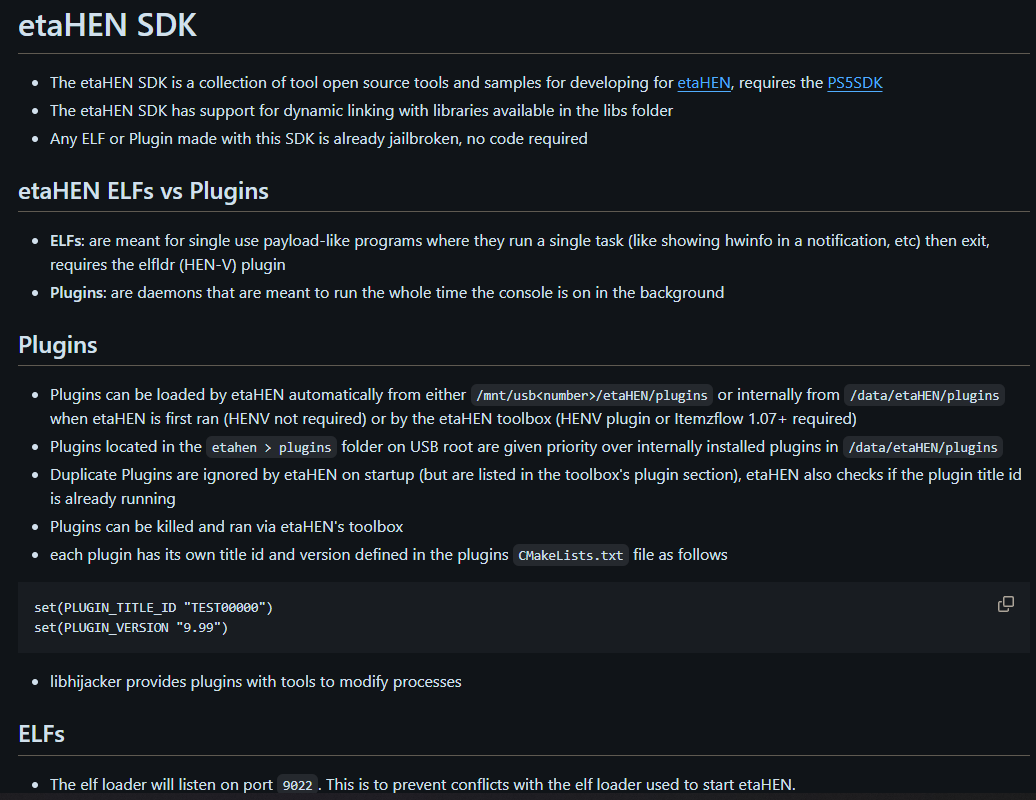Click the Plugins section heading
Viewport: 1036px width, 800px height.
[x=57, y=345]
